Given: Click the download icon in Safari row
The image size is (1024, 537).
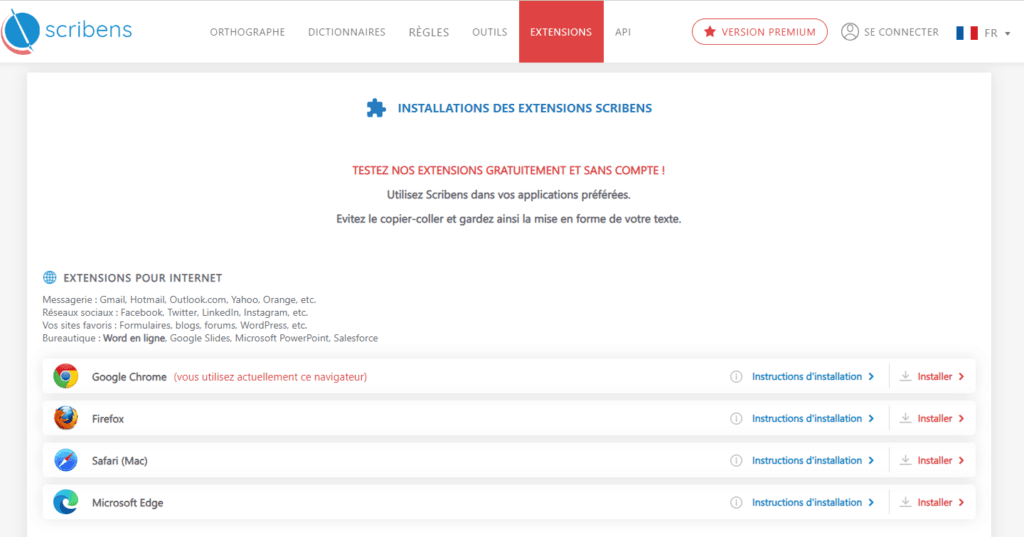Looking at the screenshot, I should (905, 460).
